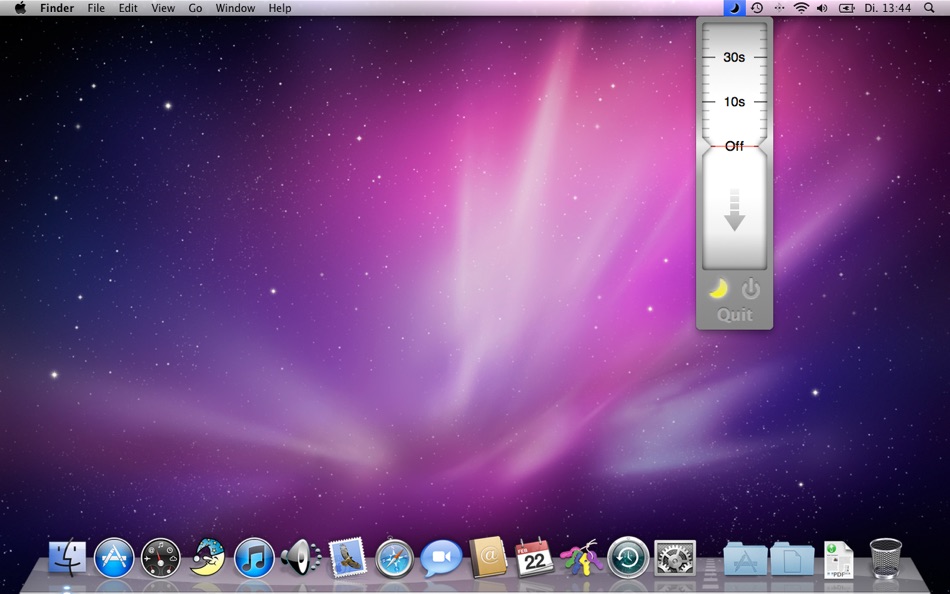Viewport: 950px width, 594px height.
Task: Click the moon sleep-timer menu bar icon
Action: click(734, 8)
